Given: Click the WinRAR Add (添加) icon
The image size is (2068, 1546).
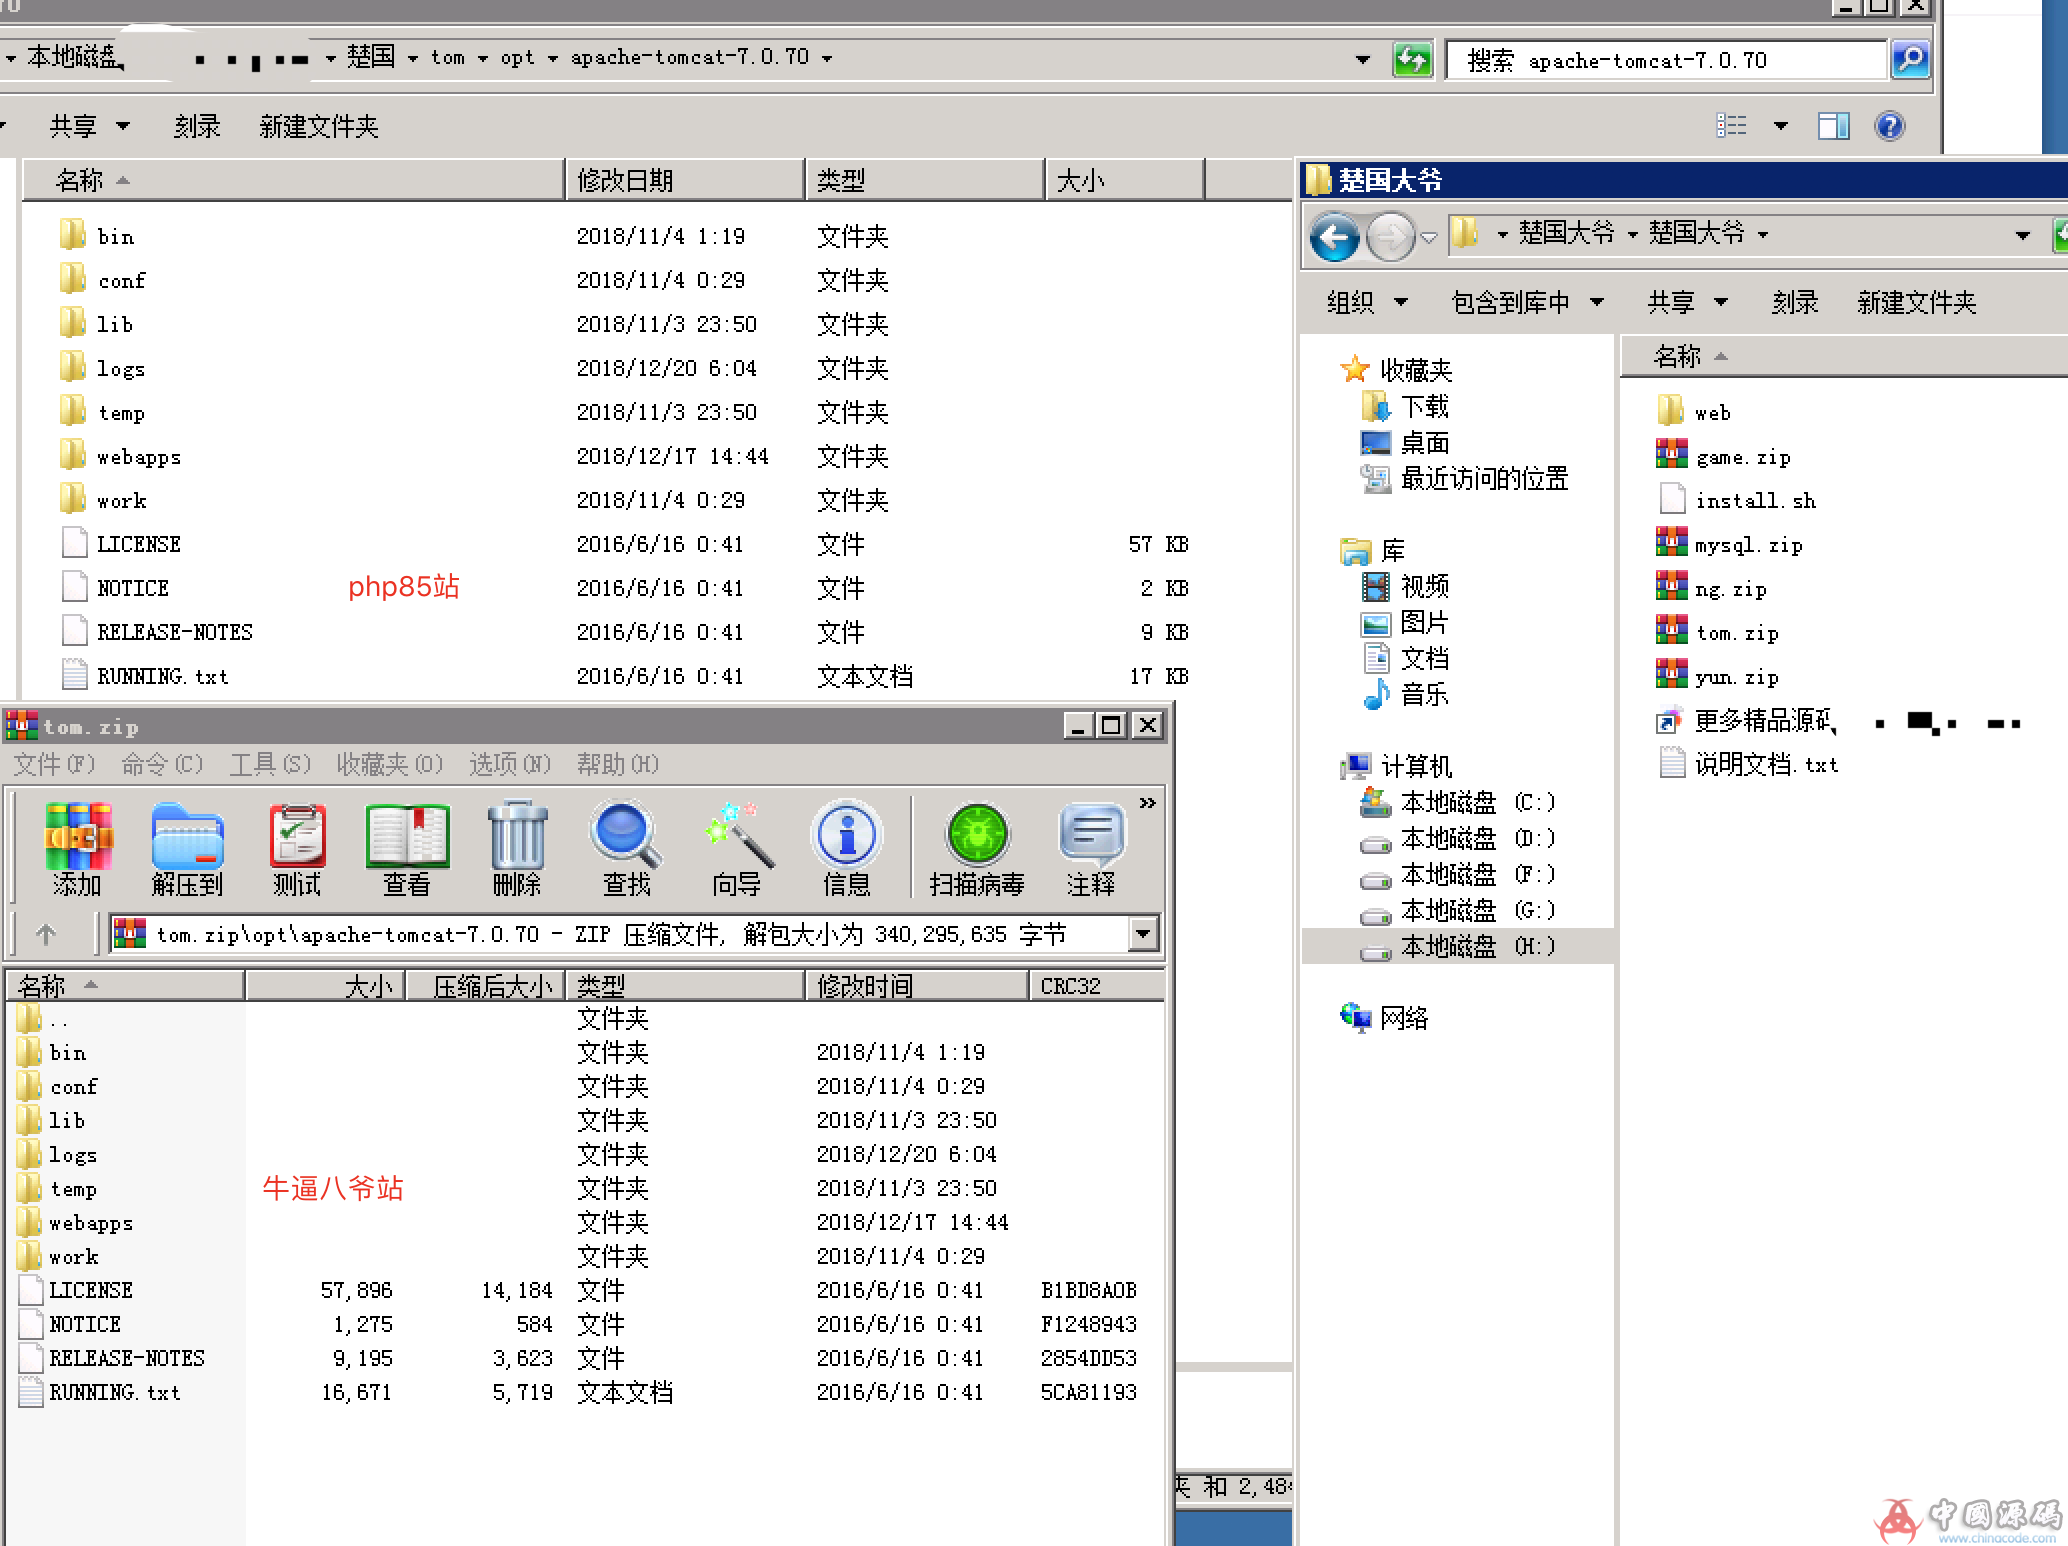Looking at the screenshot, I should click(78, 848).
